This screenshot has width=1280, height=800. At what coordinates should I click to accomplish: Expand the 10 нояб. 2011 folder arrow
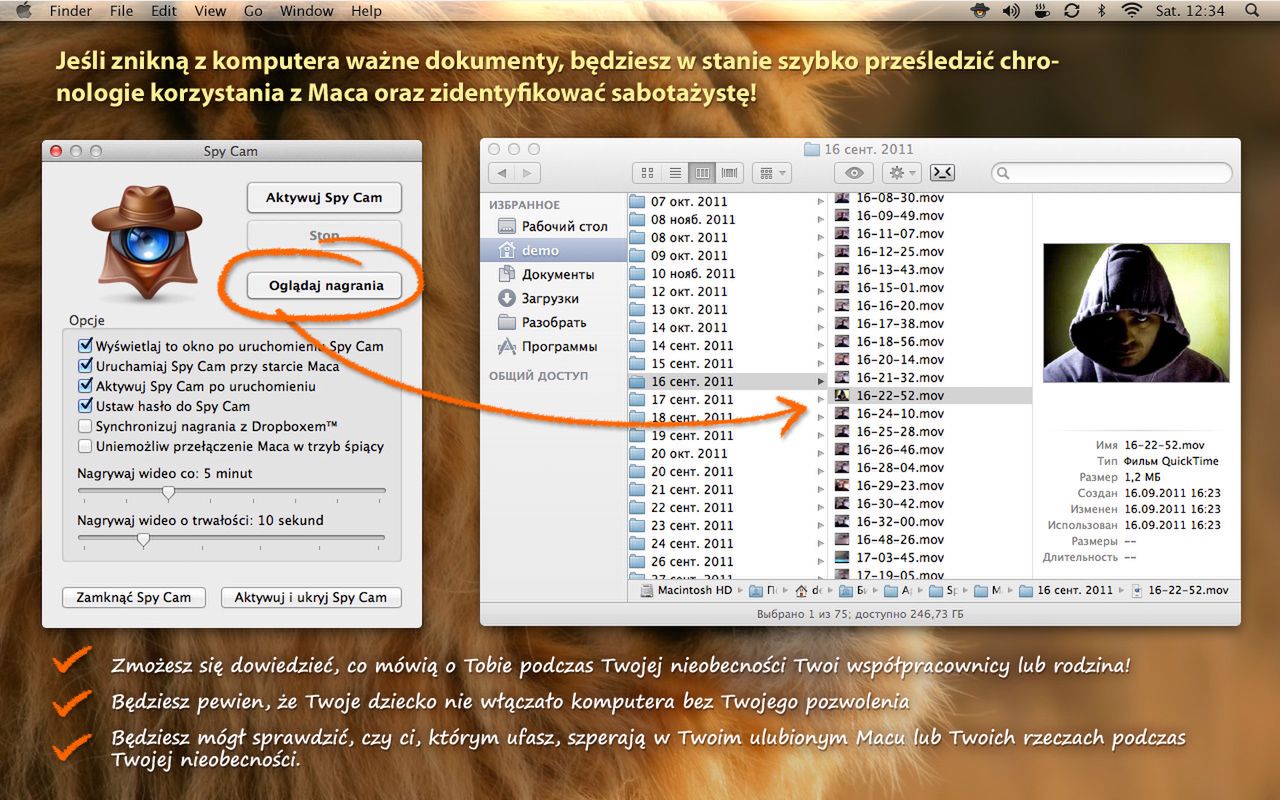[821, 274]
